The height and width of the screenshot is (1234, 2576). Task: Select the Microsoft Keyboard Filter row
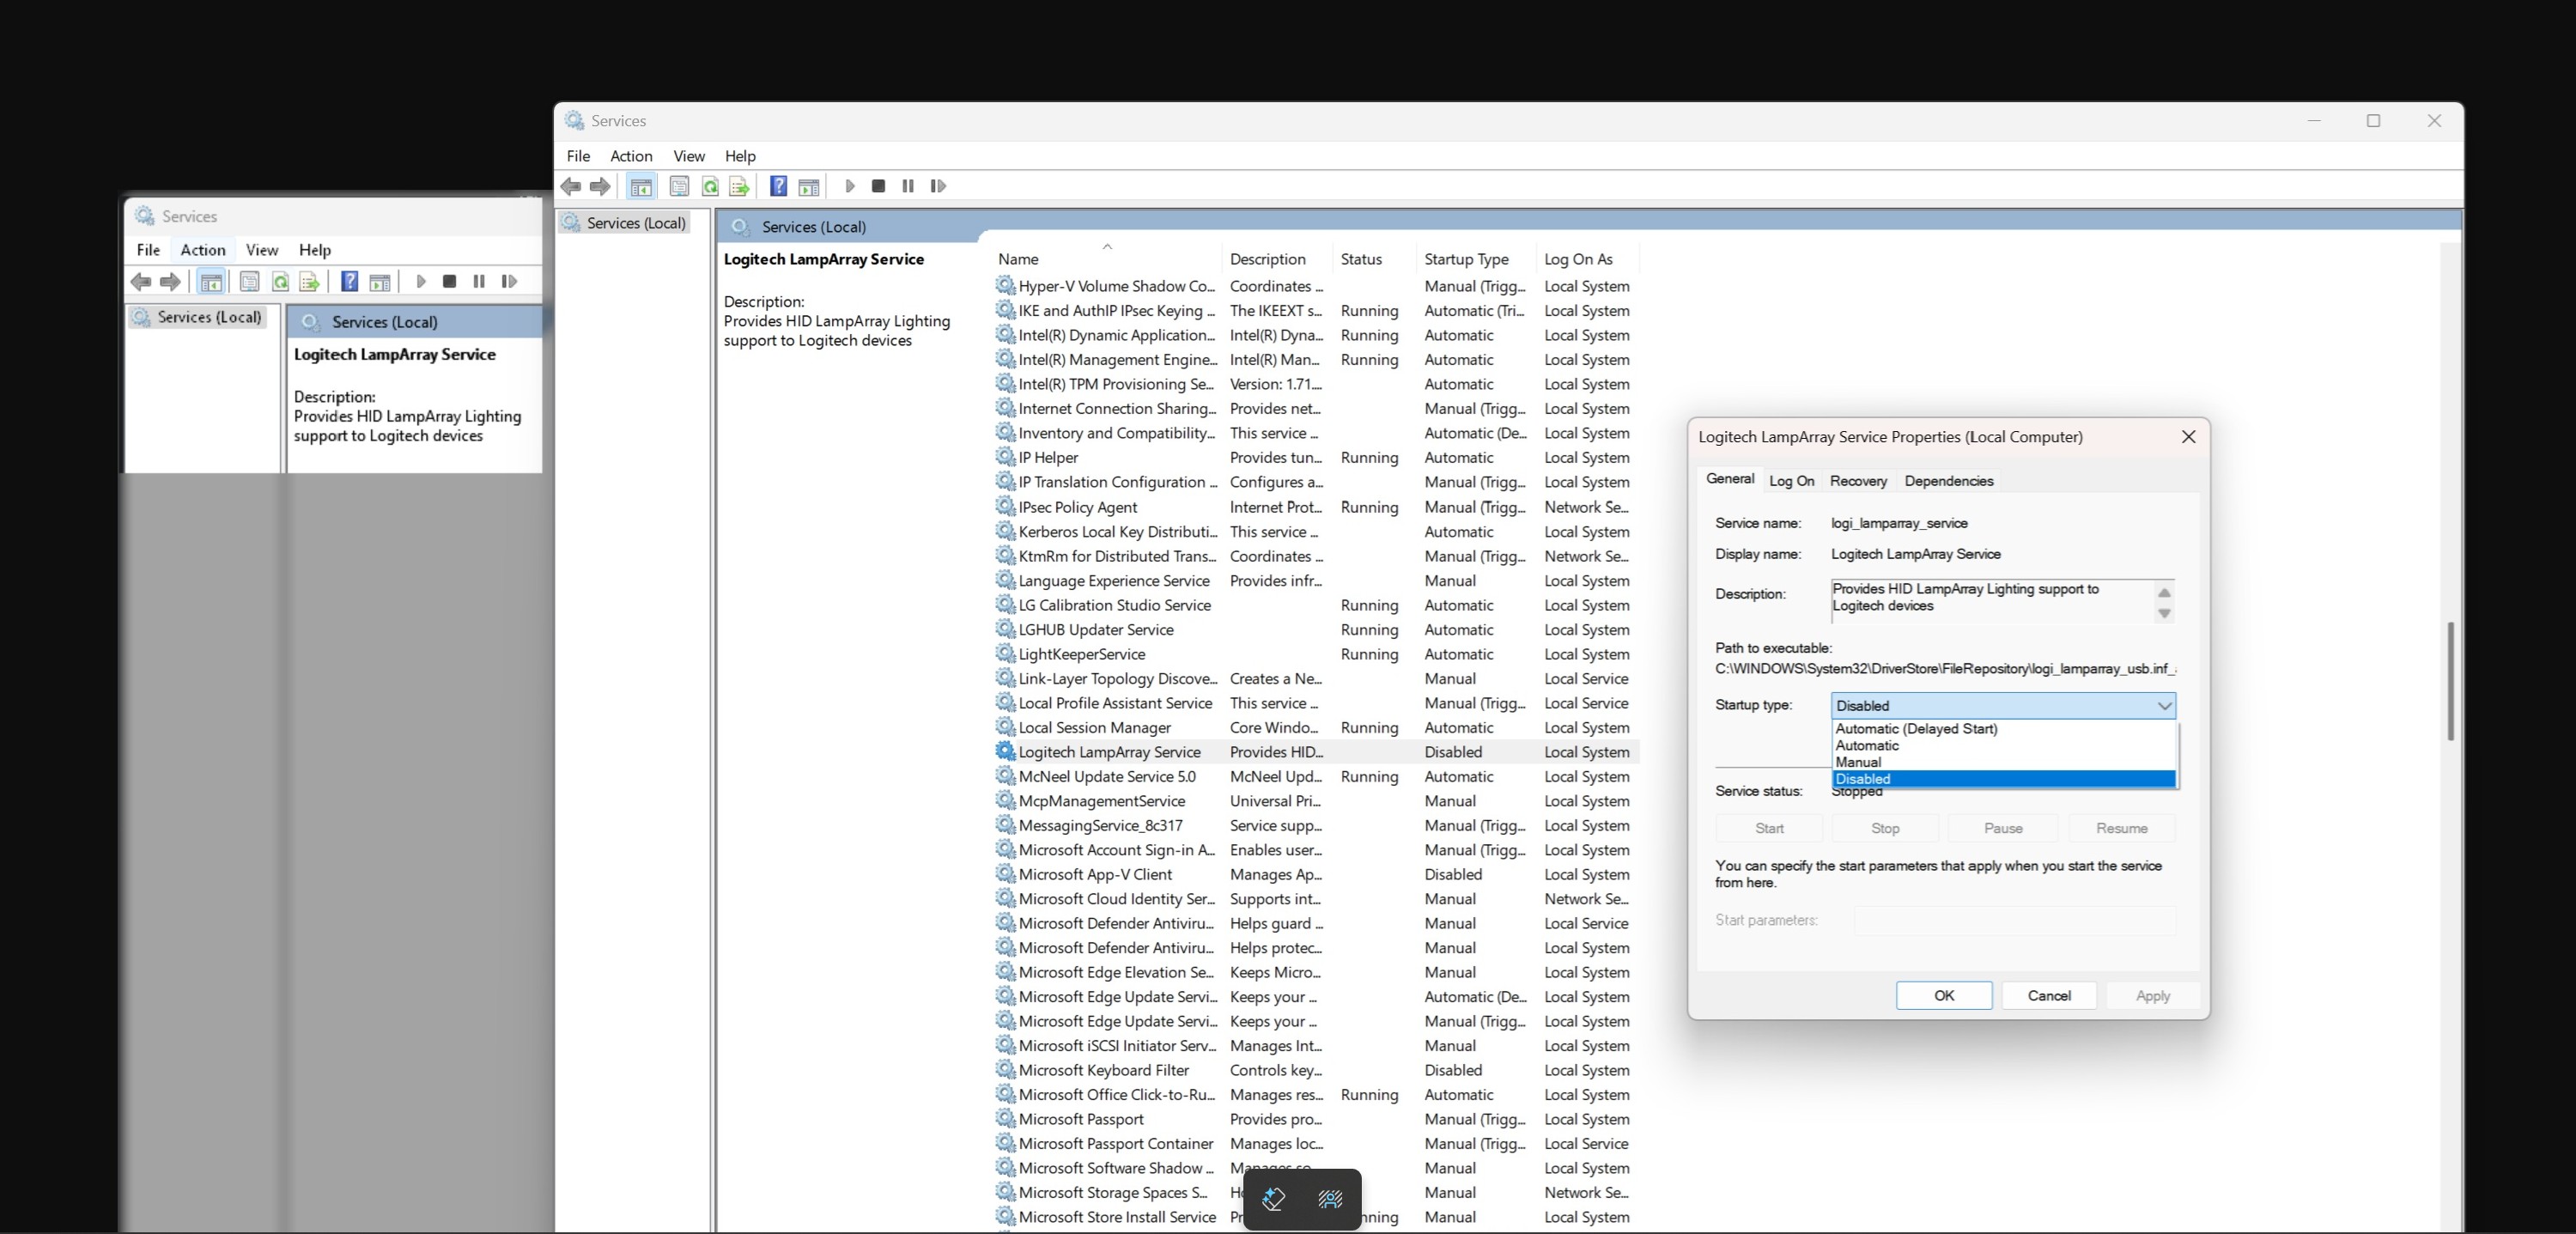[x=1316, y=1070]
